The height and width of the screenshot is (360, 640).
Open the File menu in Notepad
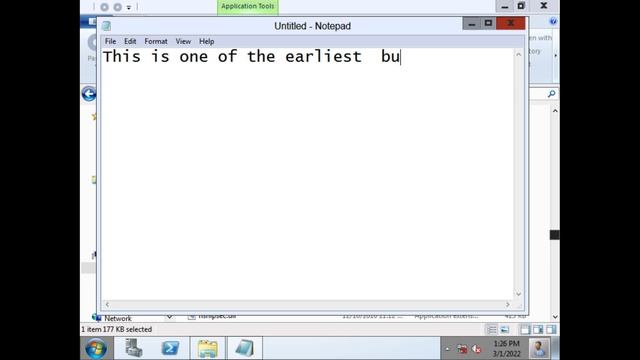click(110, 41)
